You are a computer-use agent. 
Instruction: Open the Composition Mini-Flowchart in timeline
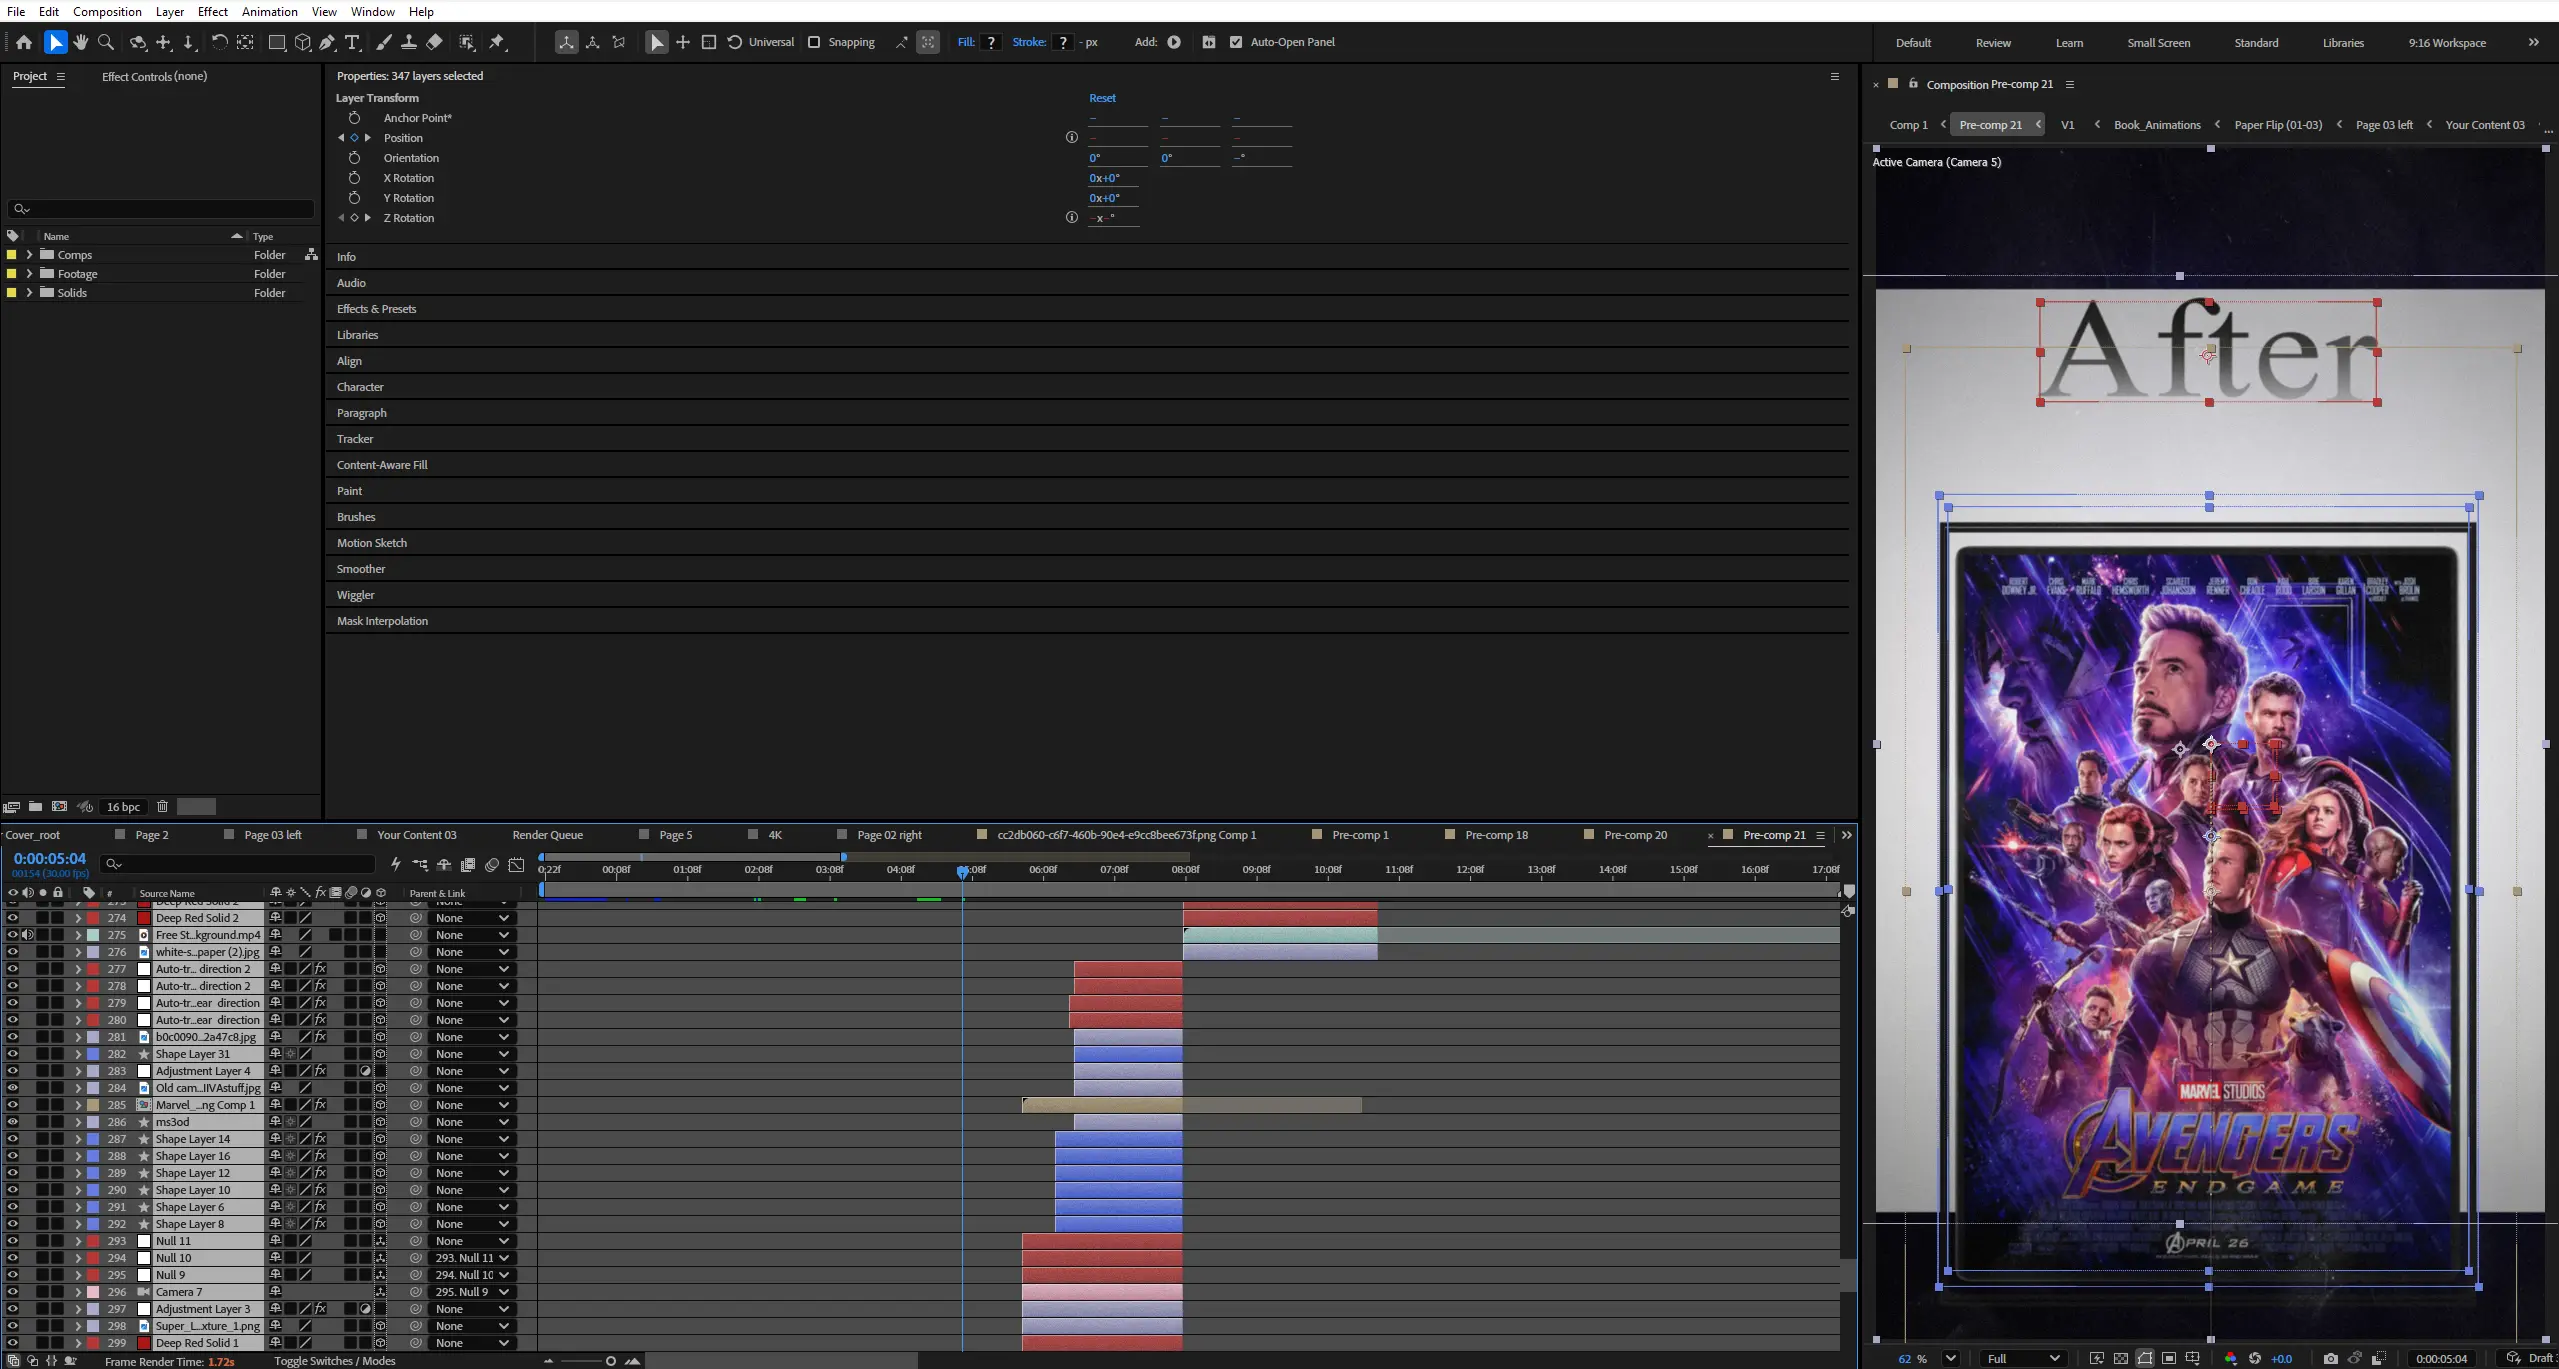(x=420, y=865)
